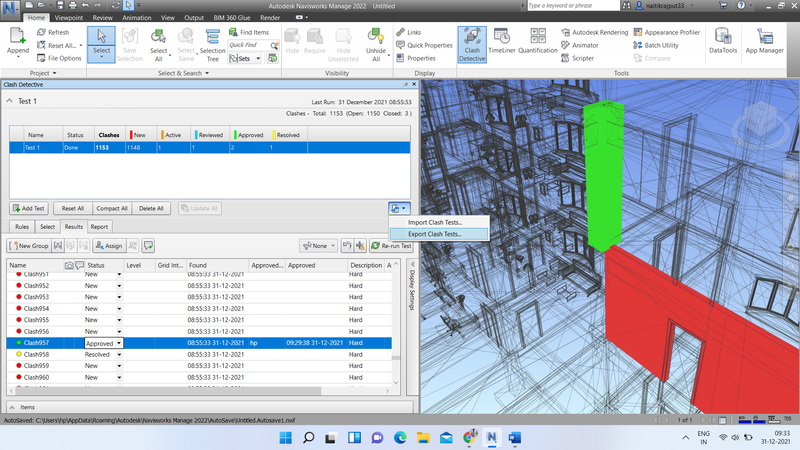The image size is (800, 450).
Task: Click the Unhide All icon
Action: 376,36
